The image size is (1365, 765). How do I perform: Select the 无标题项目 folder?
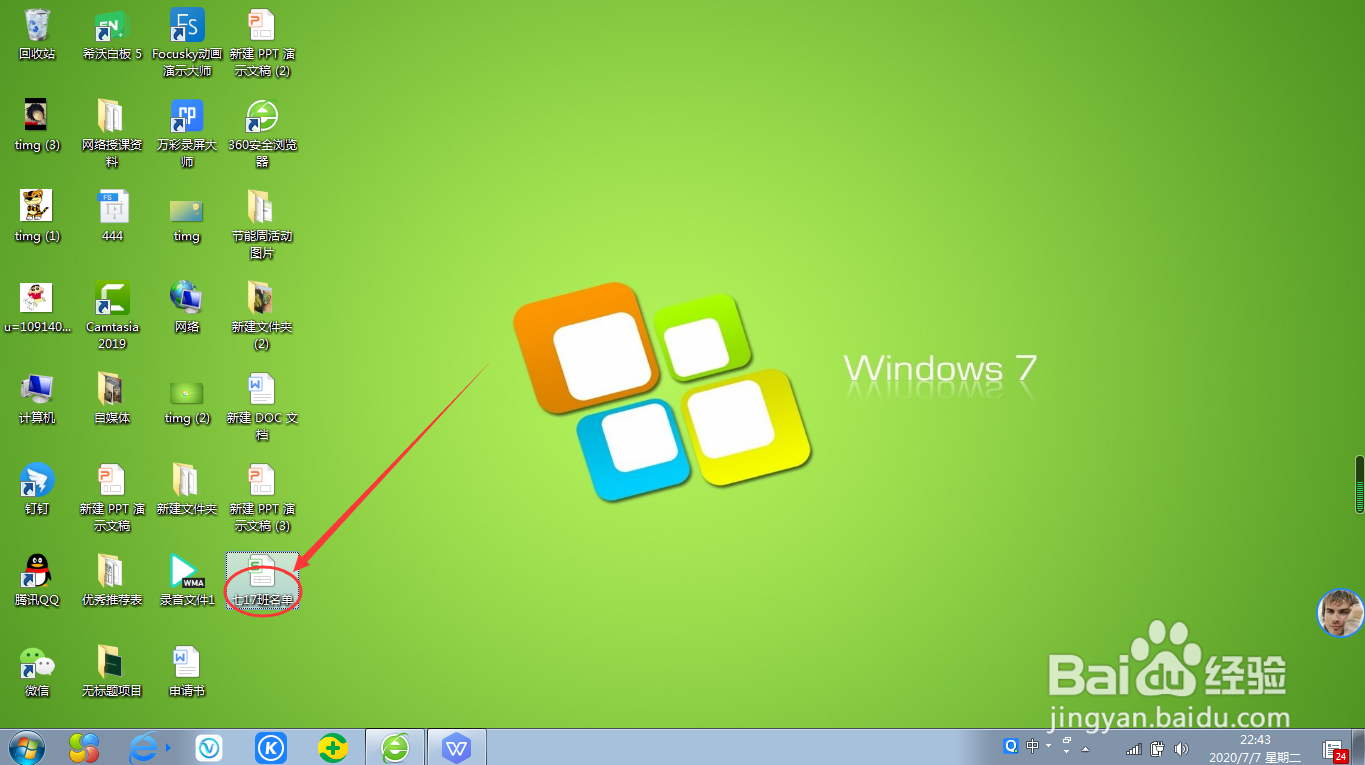pos(112,671)
